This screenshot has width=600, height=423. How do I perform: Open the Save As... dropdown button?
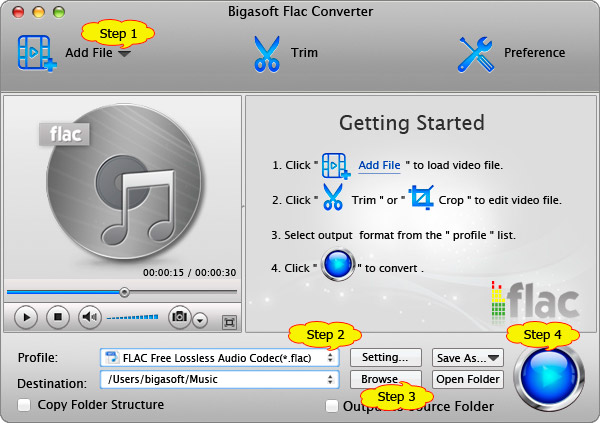tap(468, 358)
